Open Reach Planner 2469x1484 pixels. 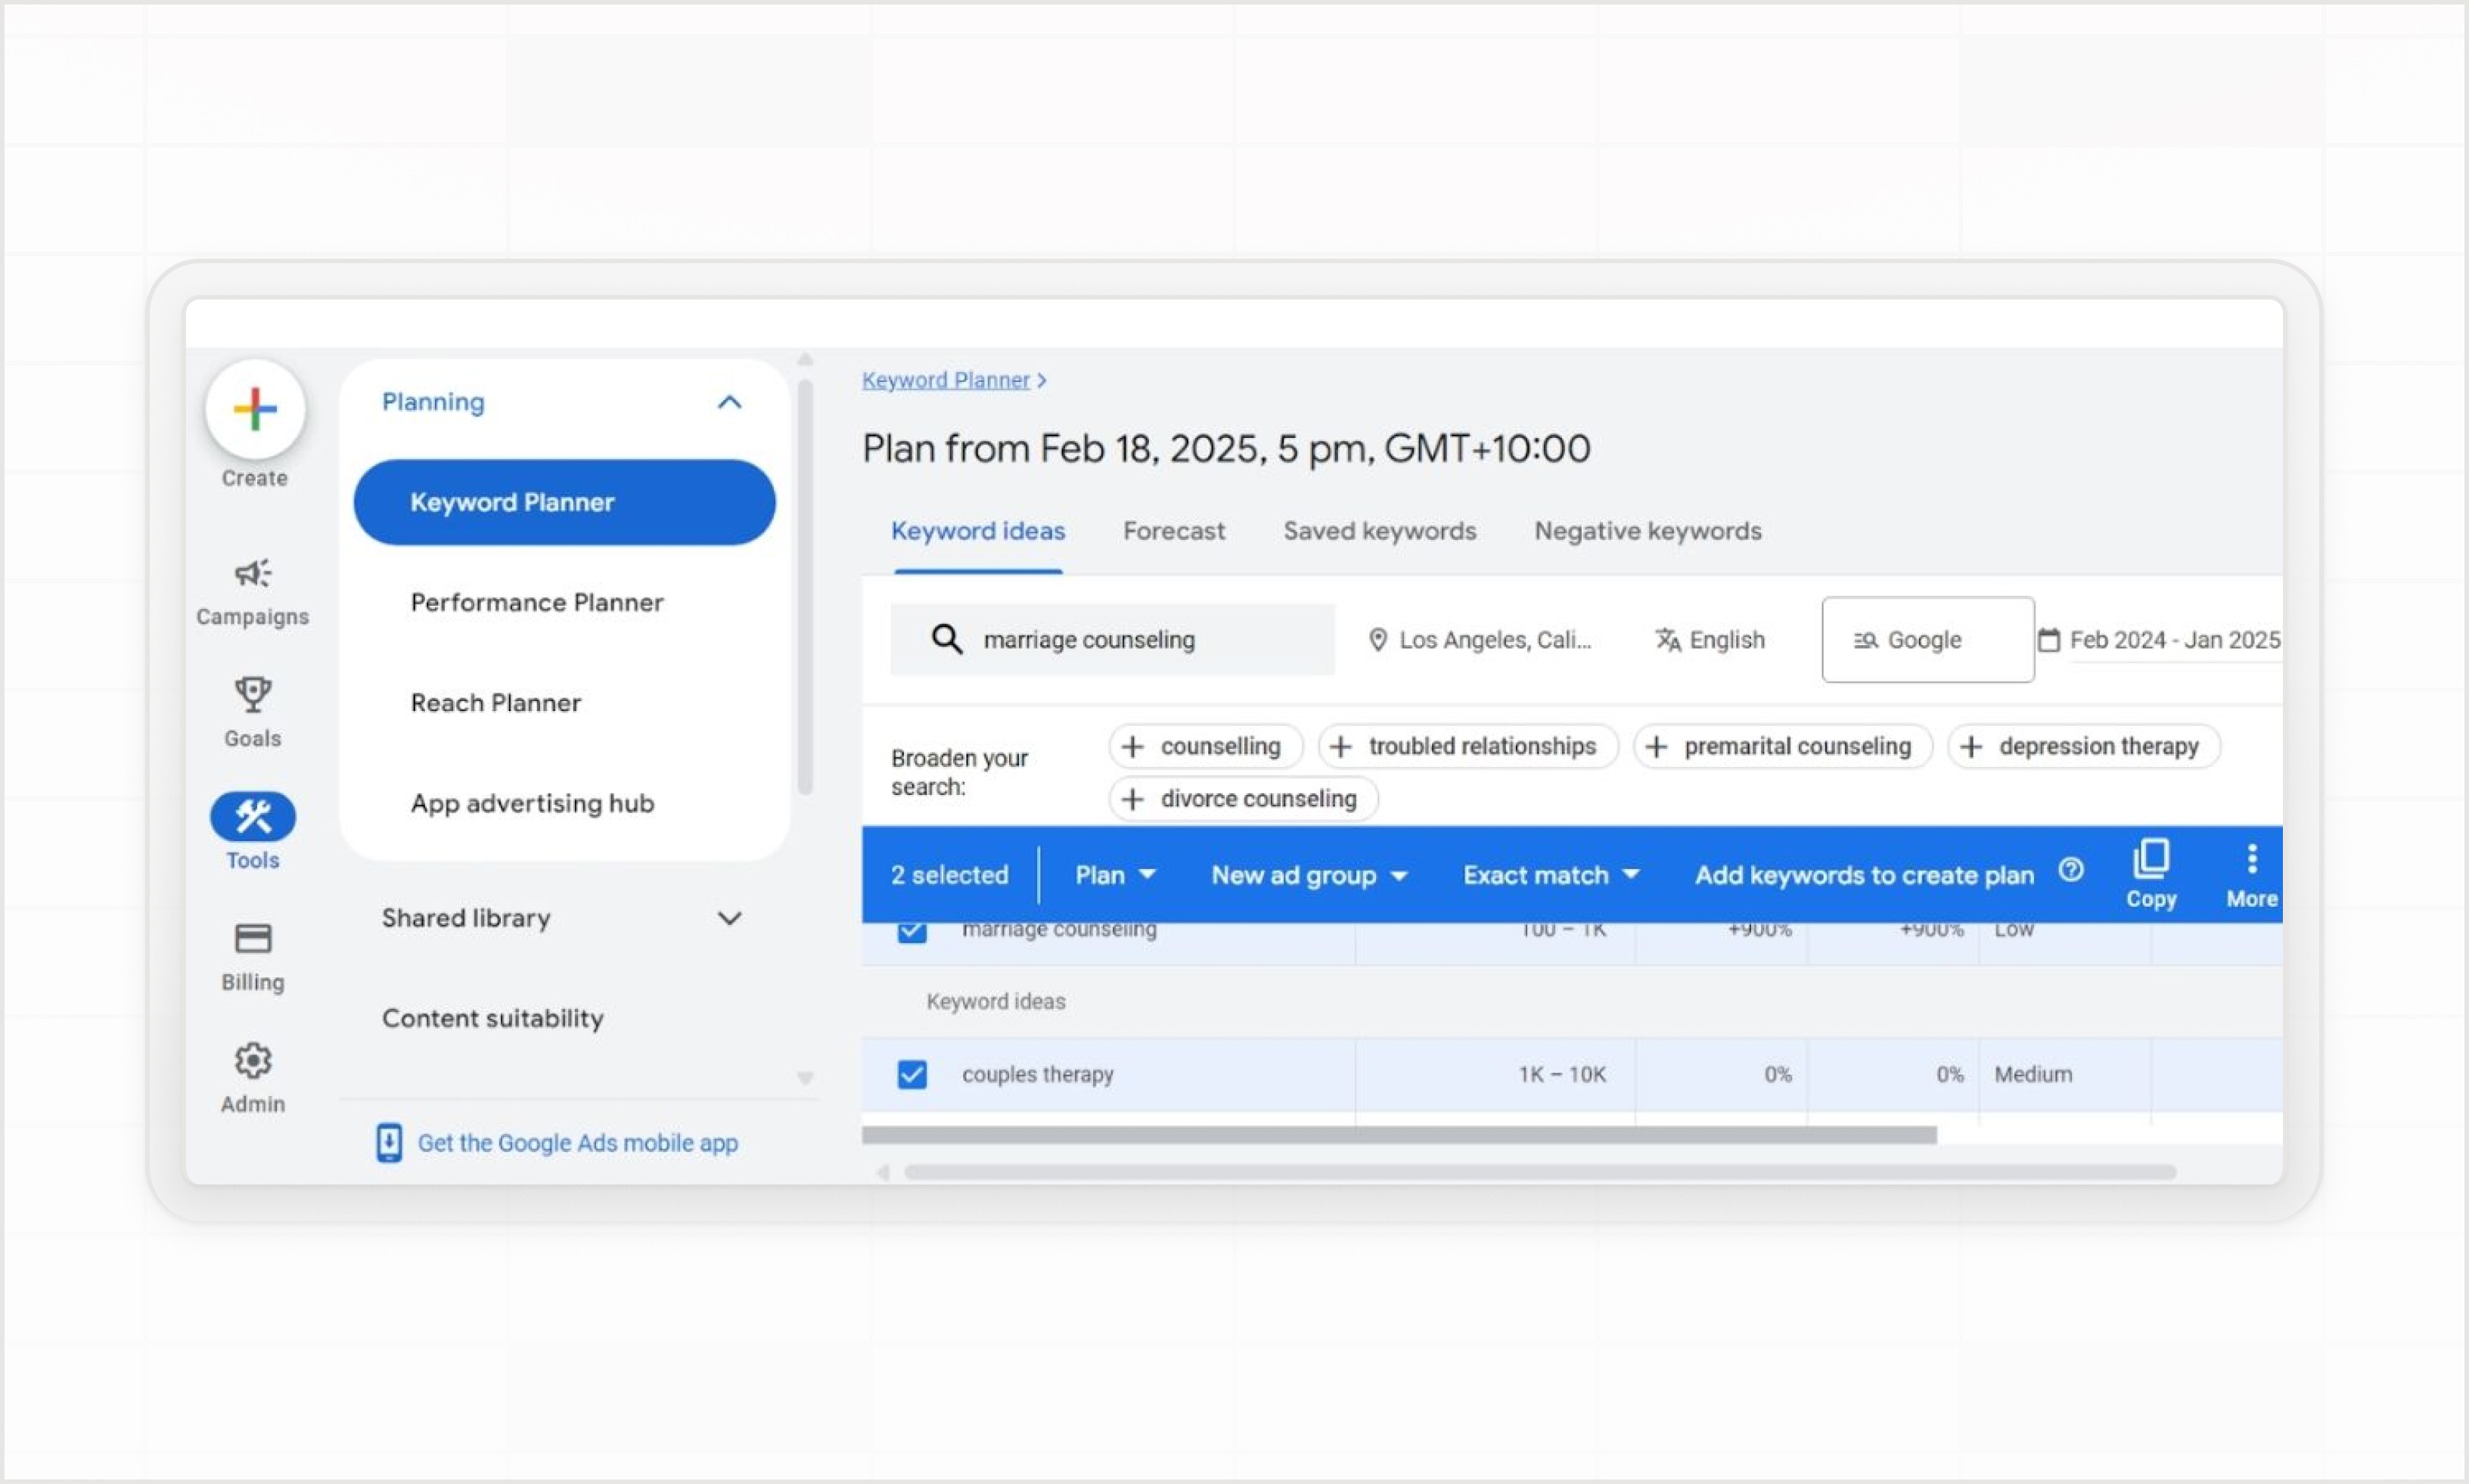(496, 703)
